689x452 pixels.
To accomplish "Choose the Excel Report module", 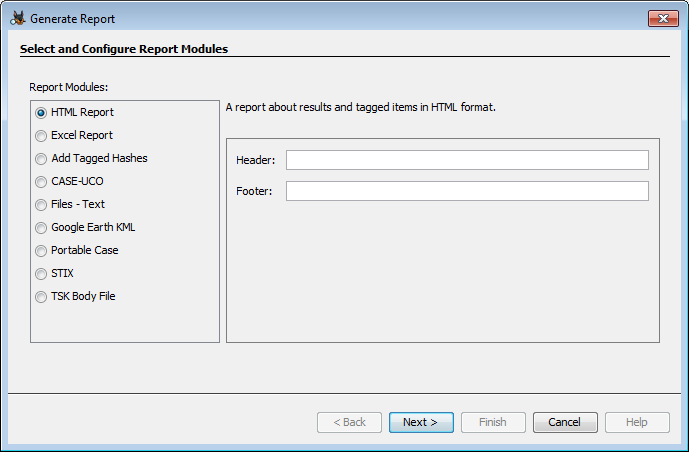I will [41, 135].
